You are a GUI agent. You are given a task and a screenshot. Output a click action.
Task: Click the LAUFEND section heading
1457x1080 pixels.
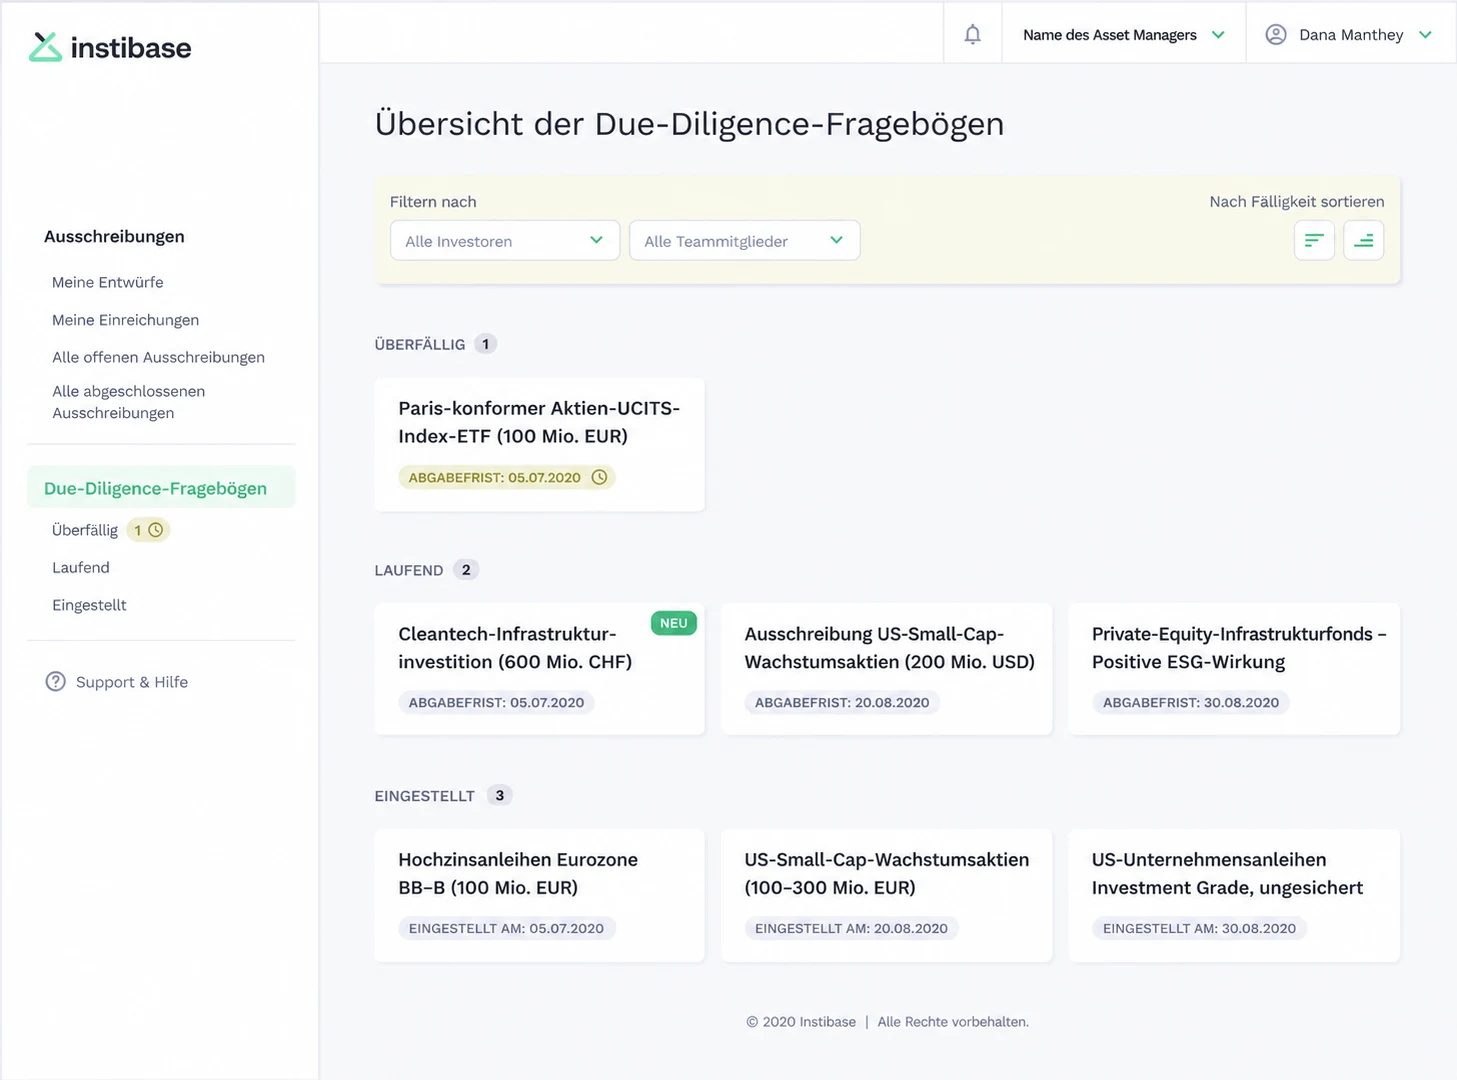pyautogui.click(x=409, y=570)
